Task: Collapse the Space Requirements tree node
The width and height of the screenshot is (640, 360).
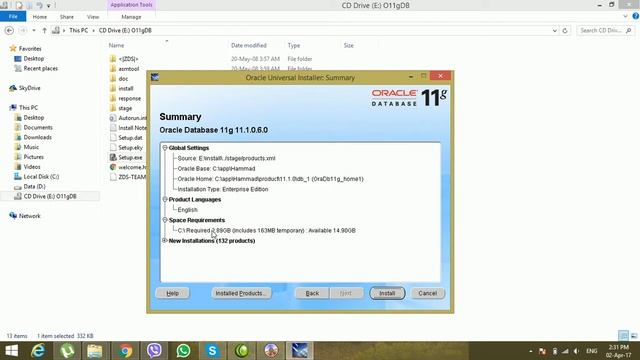Action: pos(165,220)
